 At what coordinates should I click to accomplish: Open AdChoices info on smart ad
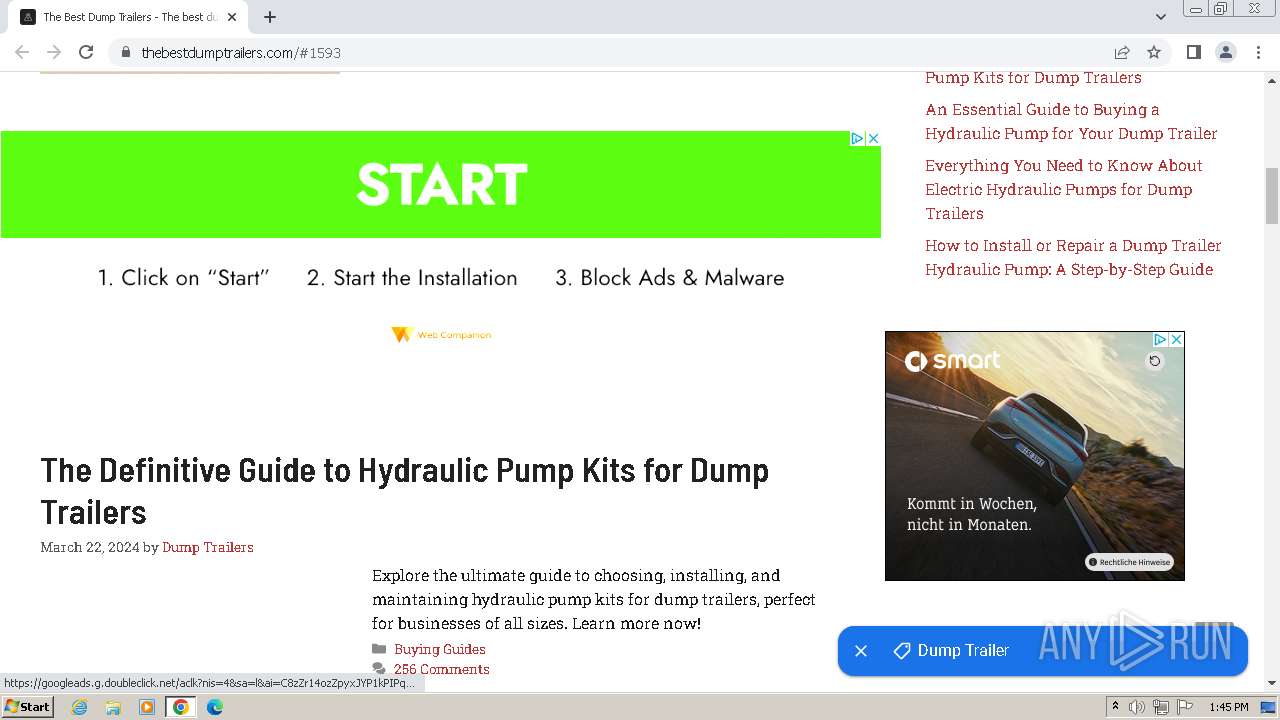[x=1161, y=340]
